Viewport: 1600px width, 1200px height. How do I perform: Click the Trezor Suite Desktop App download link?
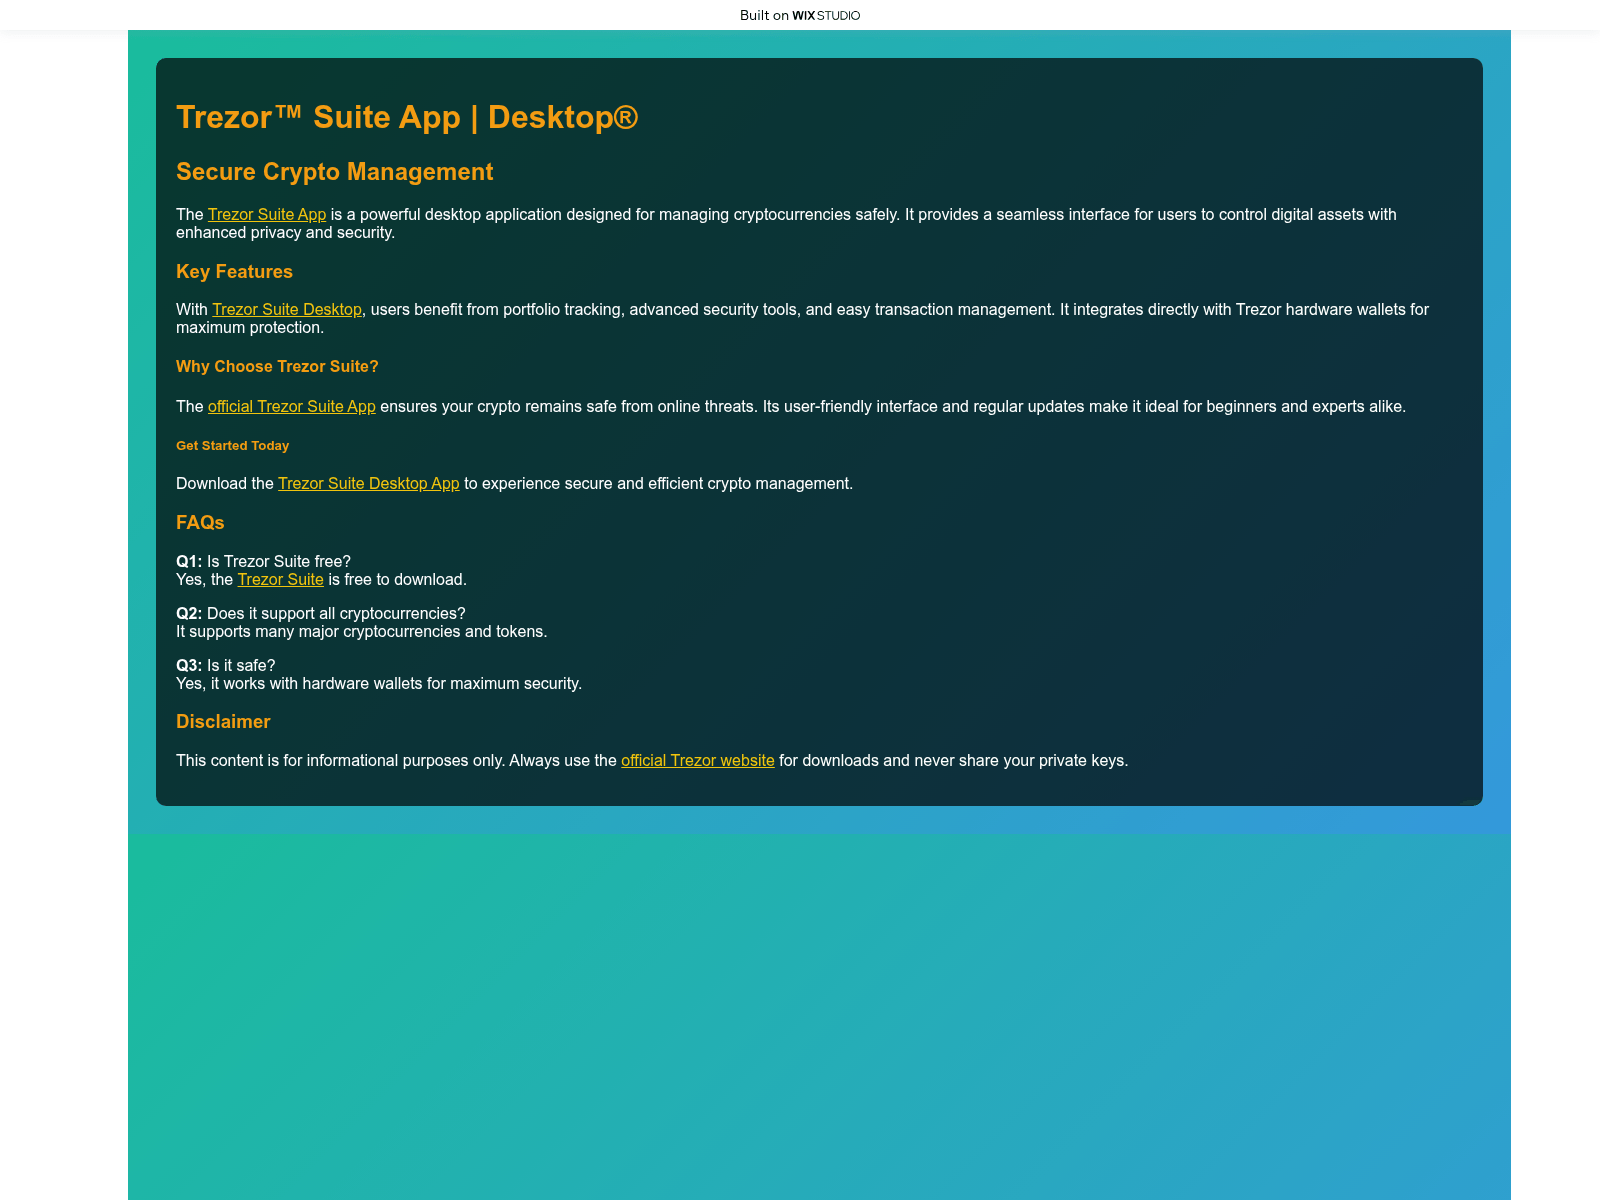click(369, 483)
